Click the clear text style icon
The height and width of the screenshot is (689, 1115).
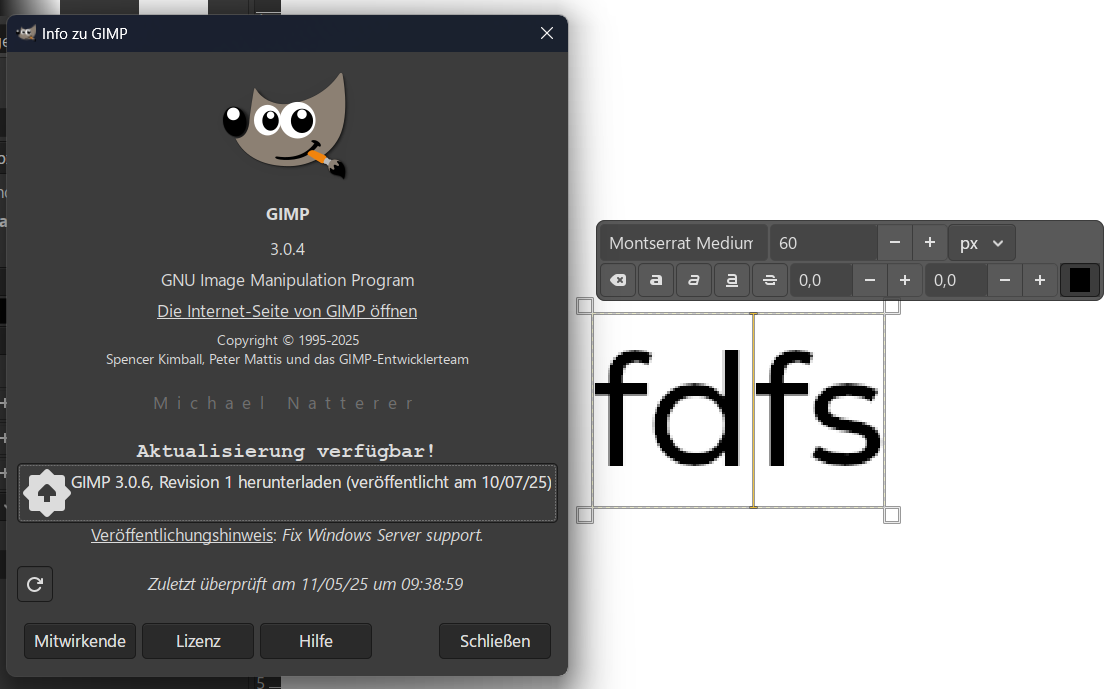[x=618, y=281]
